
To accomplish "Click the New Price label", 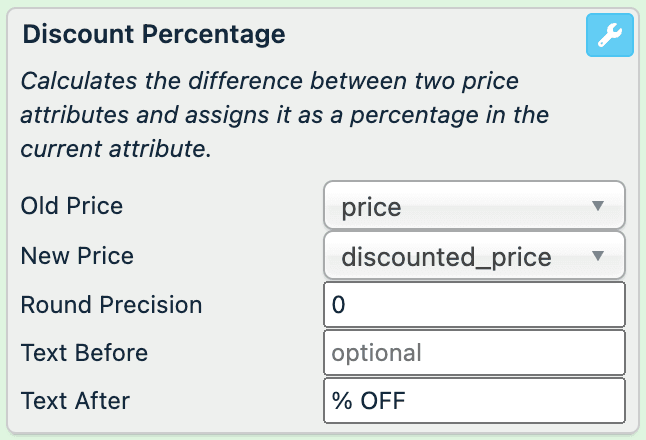I will click(77, 255).
